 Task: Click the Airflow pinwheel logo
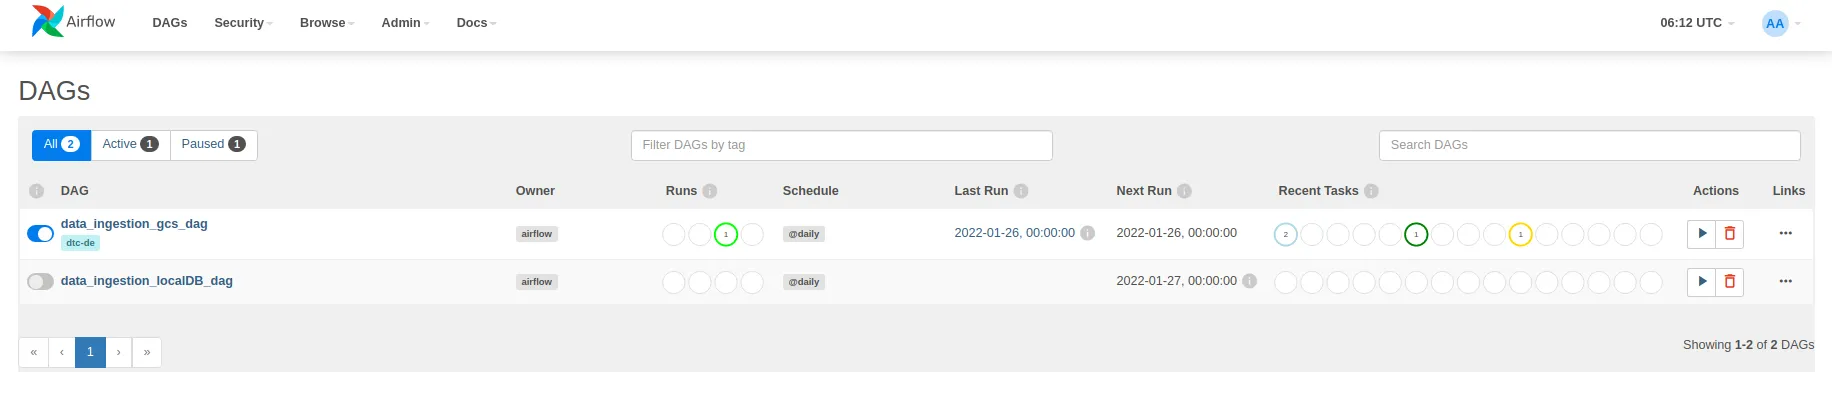click(x=48, y=21)
